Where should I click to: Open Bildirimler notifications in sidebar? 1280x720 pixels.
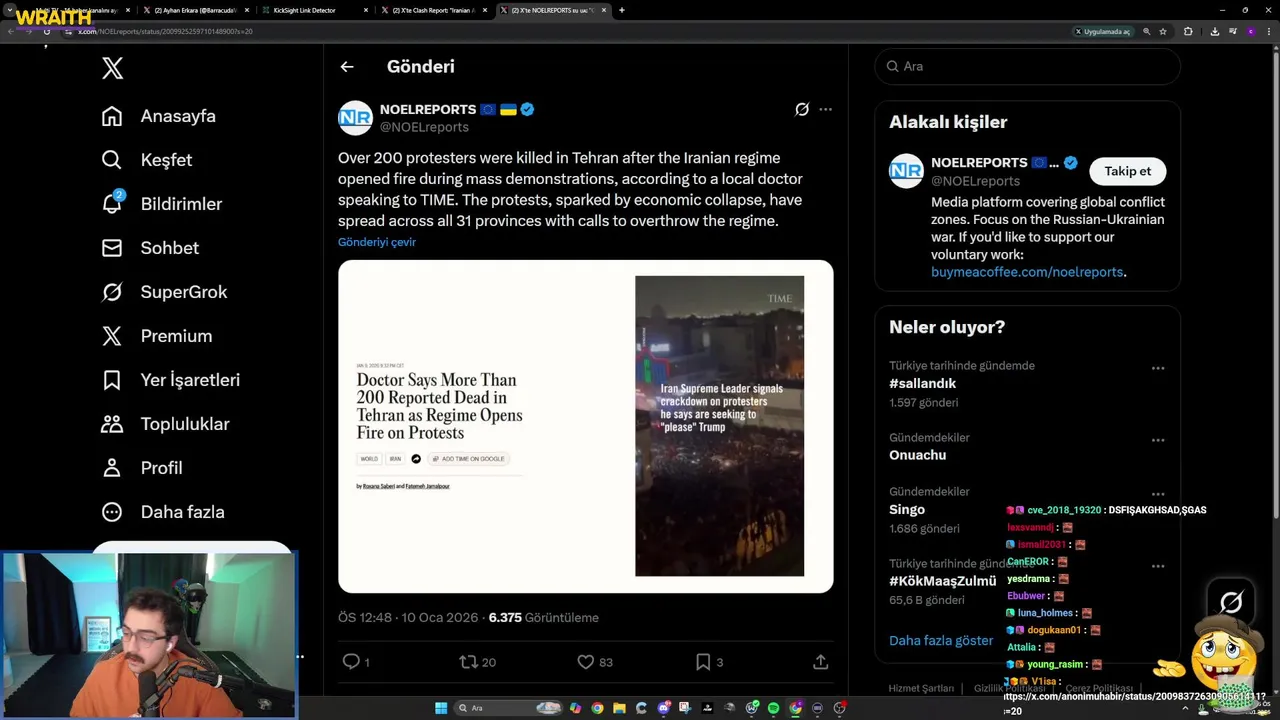161,204
